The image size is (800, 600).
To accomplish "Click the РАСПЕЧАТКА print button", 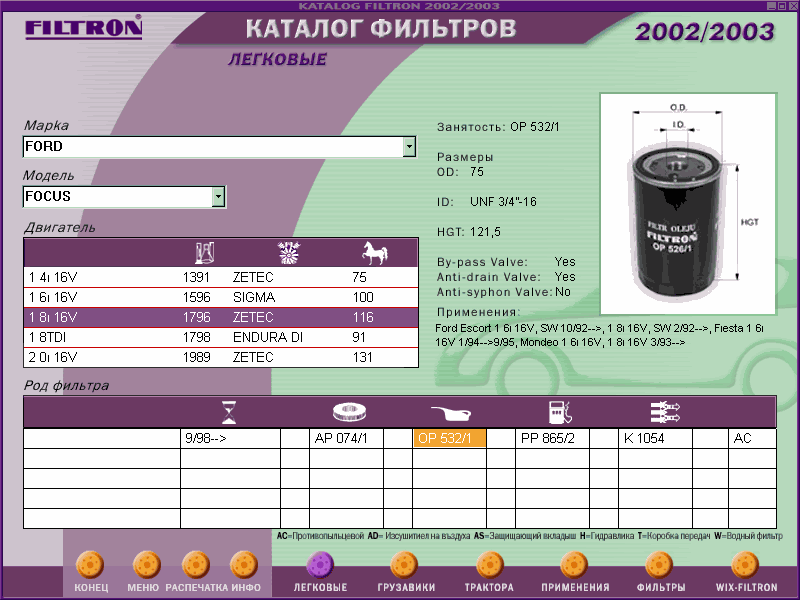I will point(196,565).
